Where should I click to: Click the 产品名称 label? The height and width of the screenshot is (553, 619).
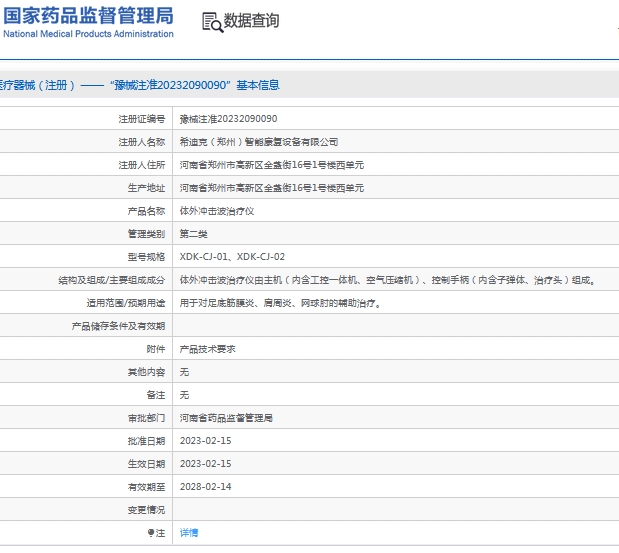tap(146, 211)
